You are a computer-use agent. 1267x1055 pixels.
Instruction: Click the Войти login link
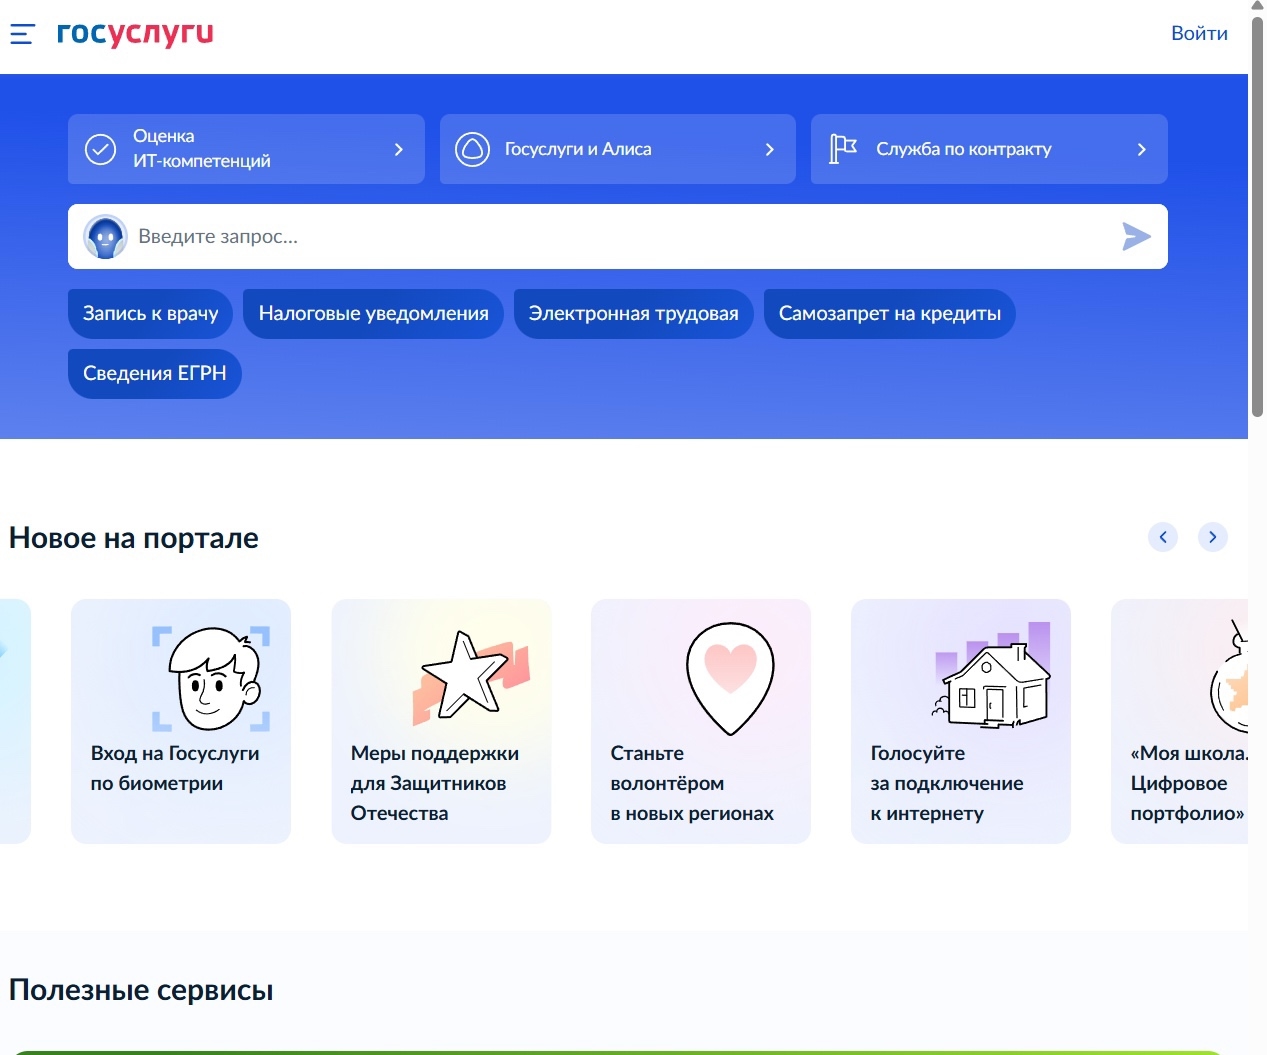click(1199, 33)
